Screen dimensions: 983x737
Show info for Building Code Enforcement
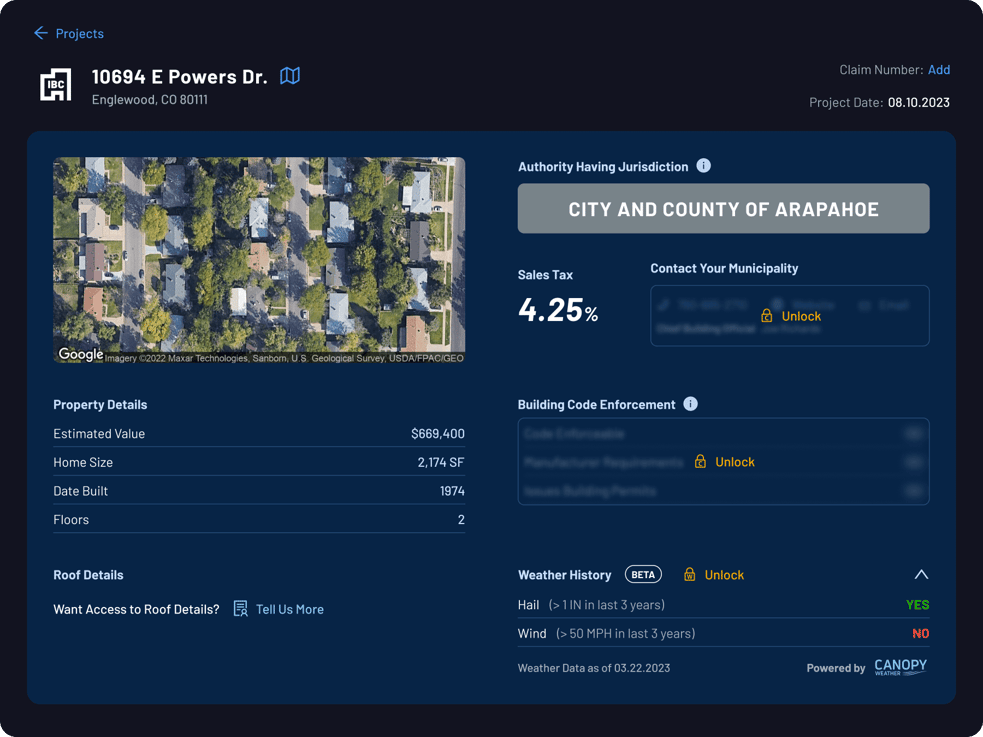click(x=690, y=404)
